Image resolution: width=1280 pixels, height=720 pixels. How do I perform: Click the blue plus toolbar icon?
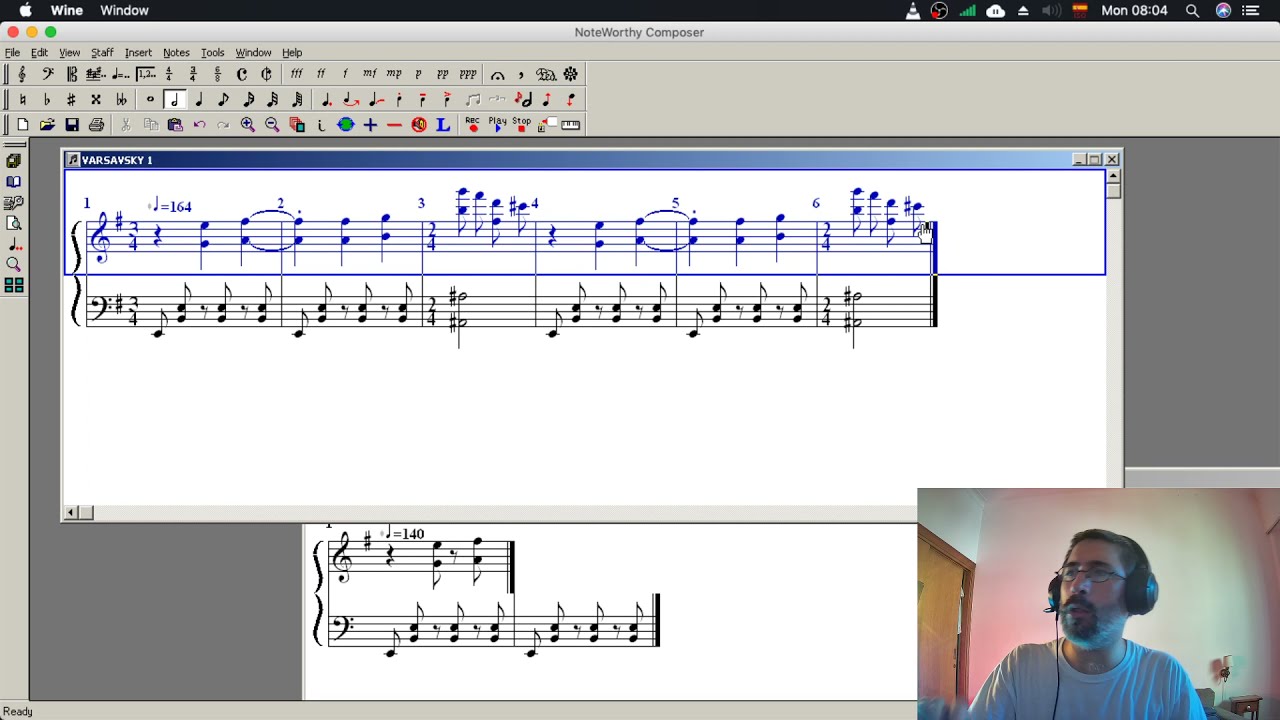[370, 124]
